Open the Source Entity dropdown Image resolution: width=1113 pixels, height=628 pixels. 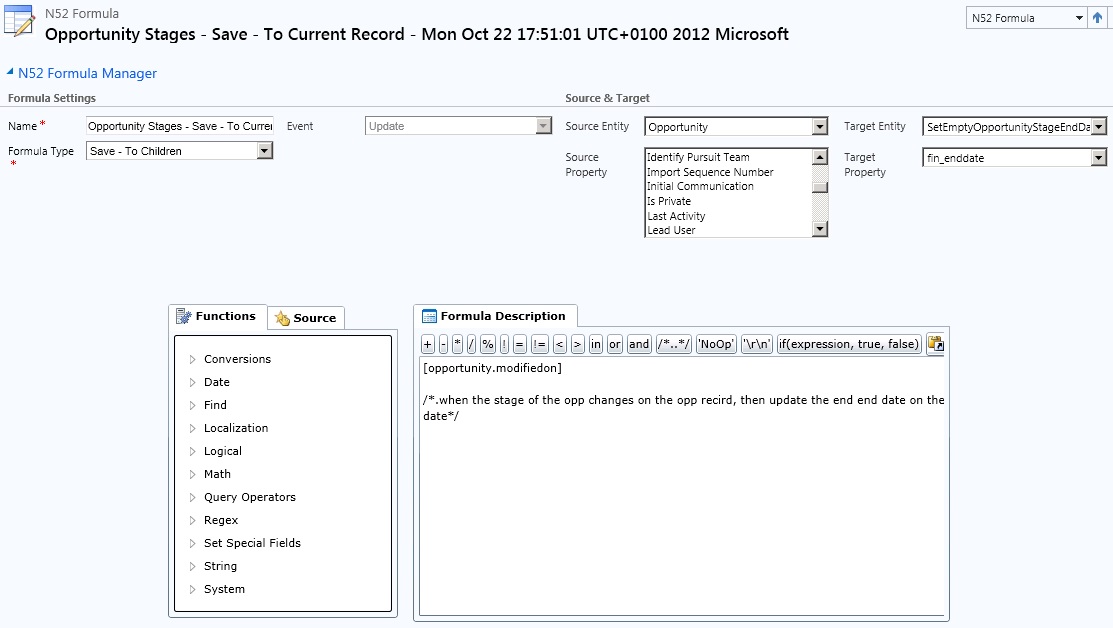click(820, 127)
